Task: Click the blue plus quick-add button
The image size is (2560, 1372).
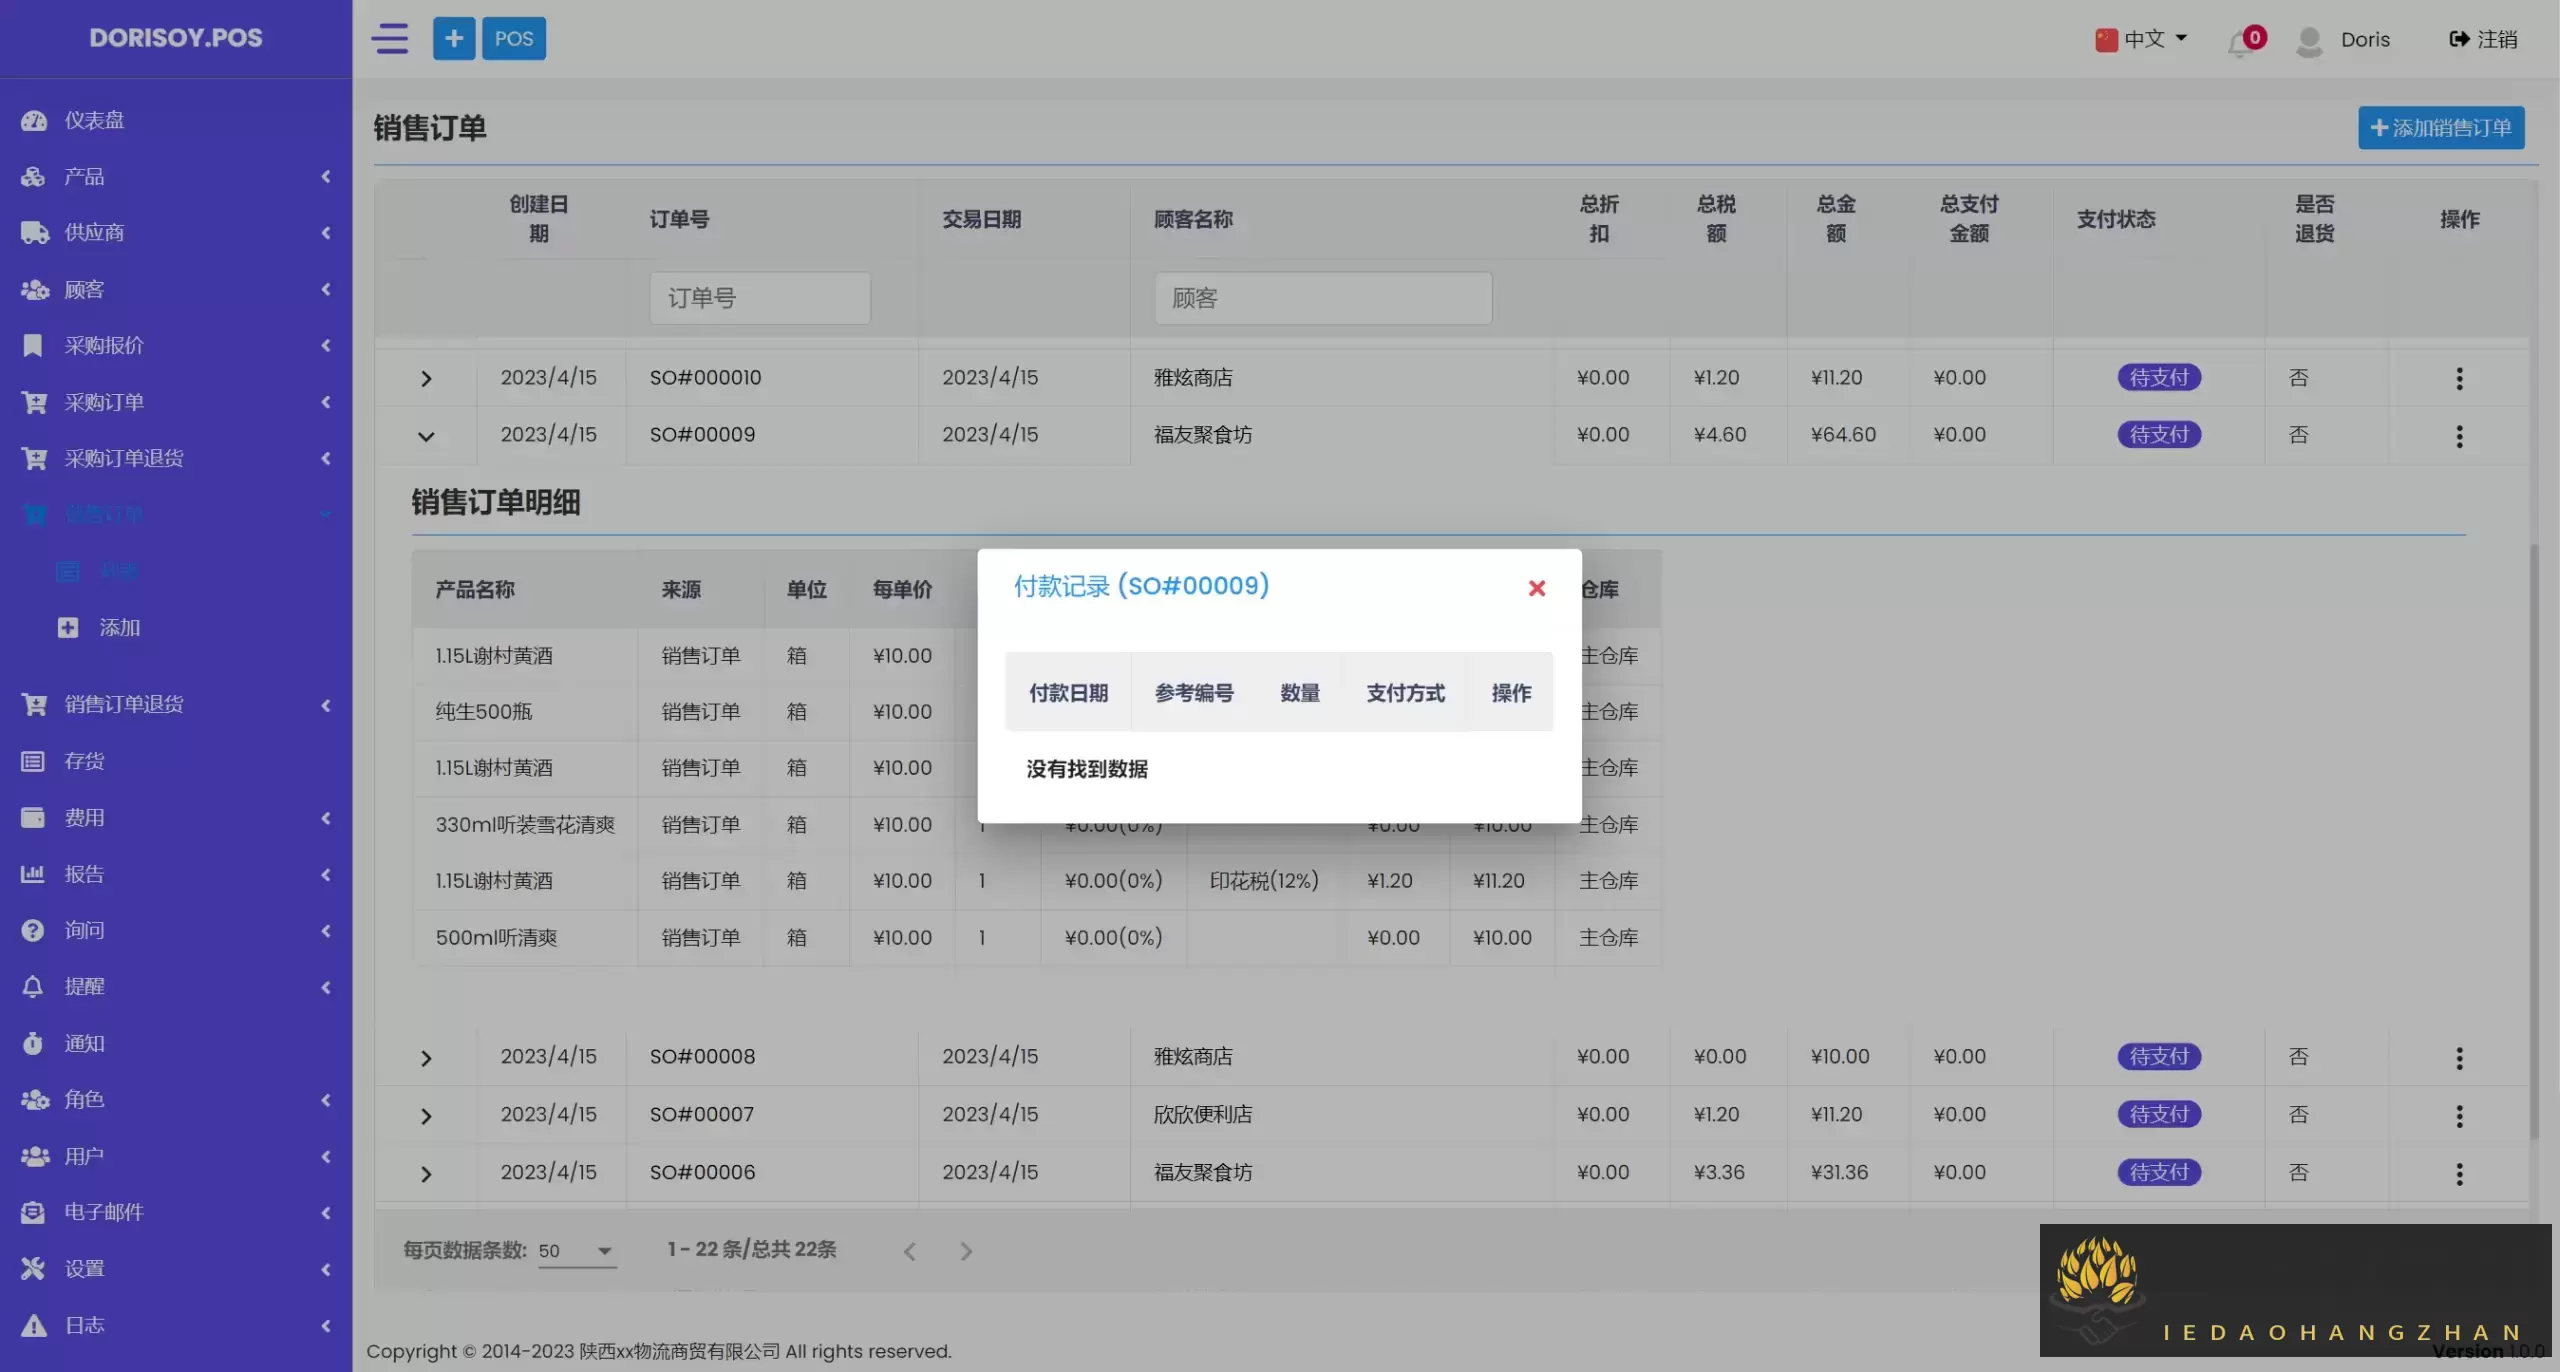Action: tap(454, 39)
